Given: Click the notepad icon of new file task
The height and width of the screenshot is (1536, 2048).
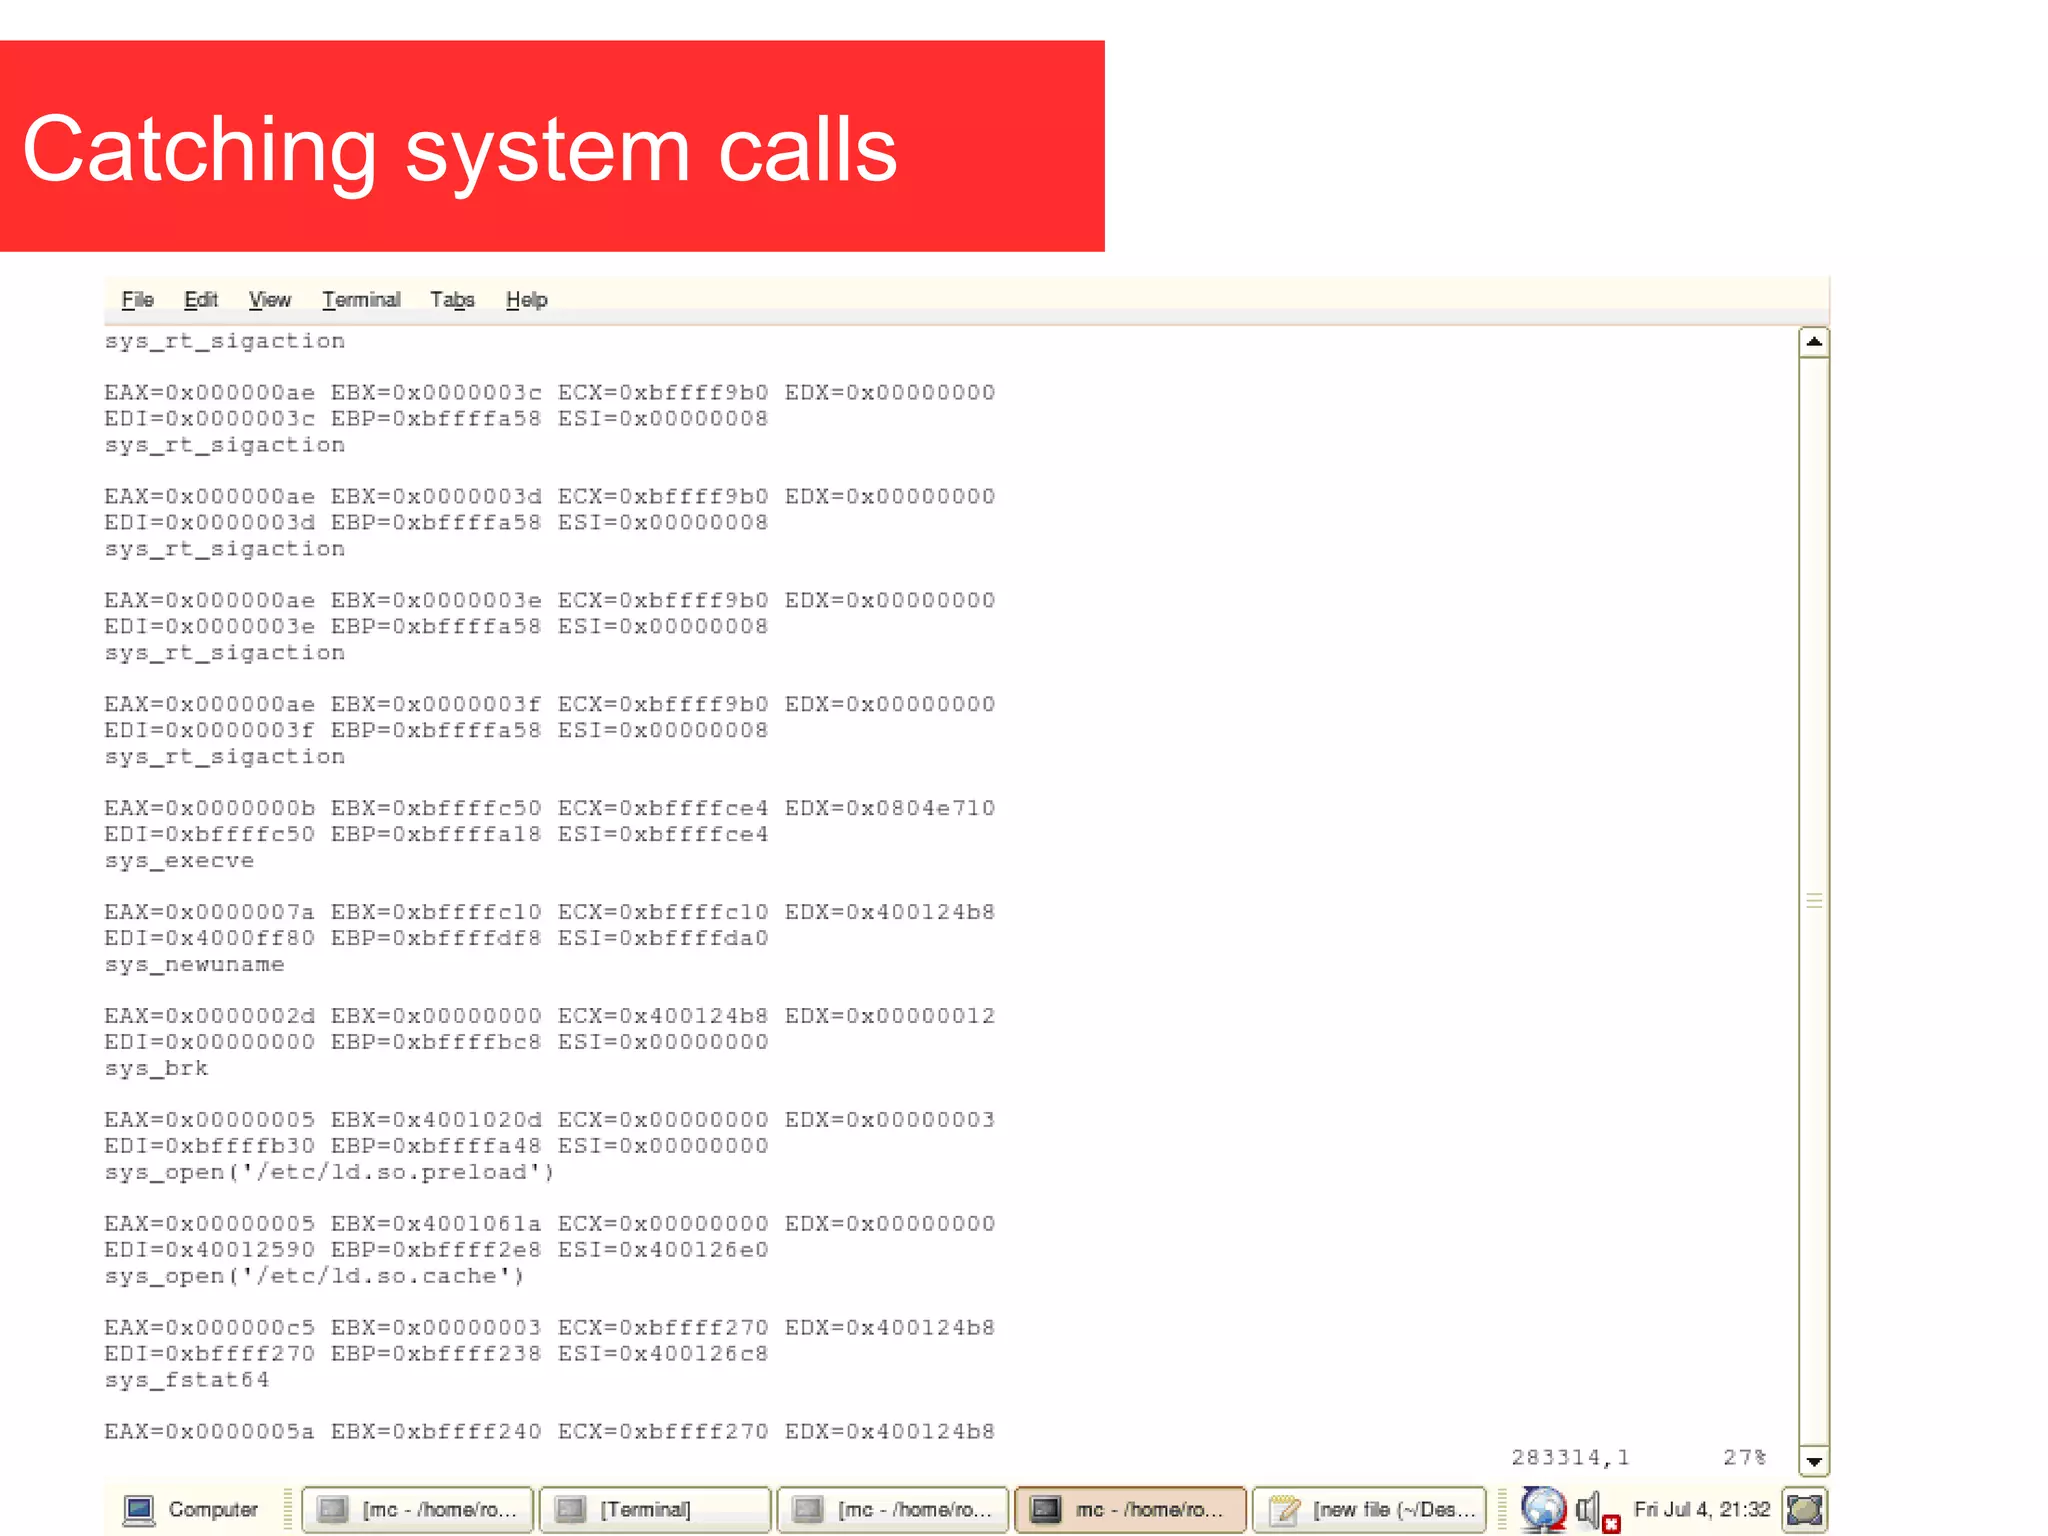Looking at the screenshot, I should (1284, 1509).
